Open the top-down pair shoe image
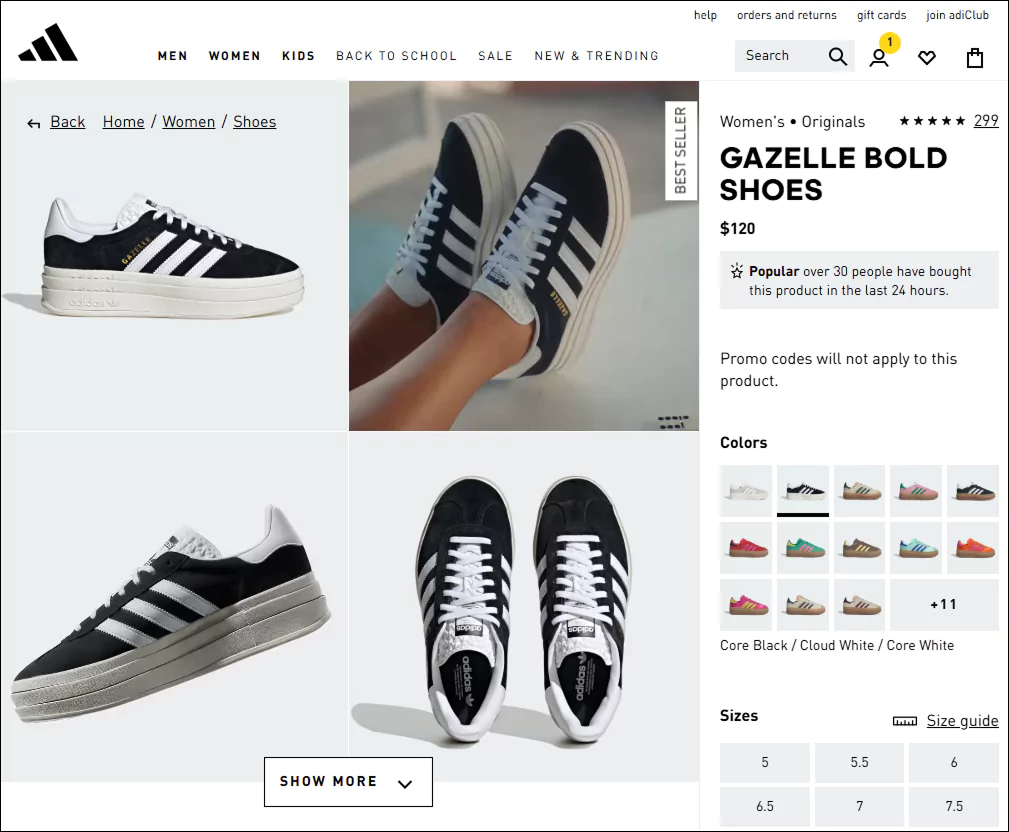 (x=524, y=607)
